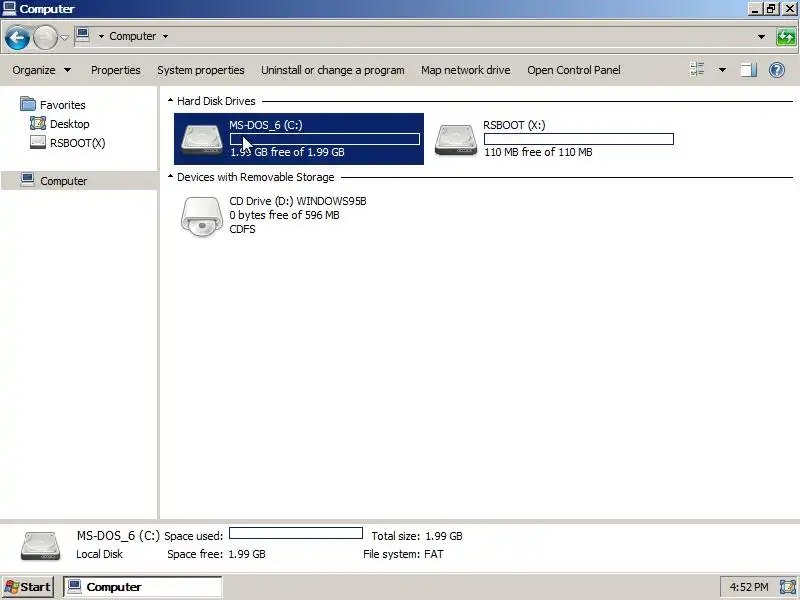Click 'Total size: 1.99 GB' in details pane
Screen dimensions: 800x600
(x=417, y=536)
